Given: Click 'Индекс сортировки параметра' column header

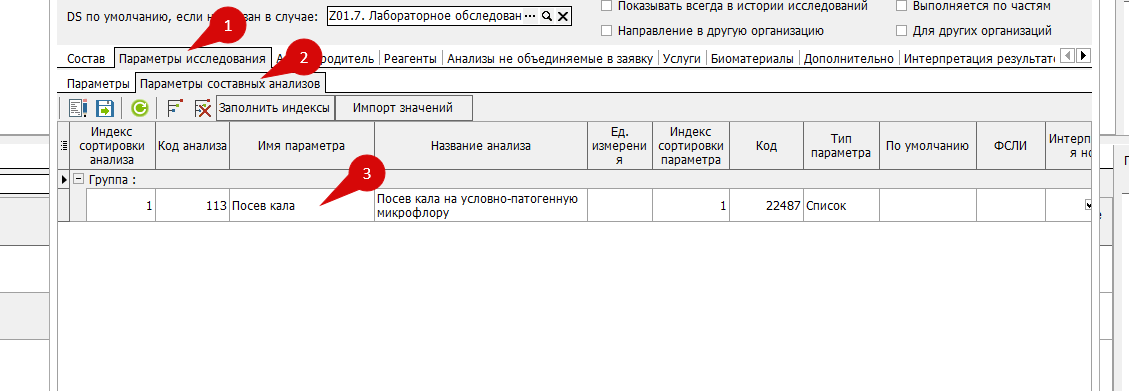Looking at the screenshot, I should (691, 145).
